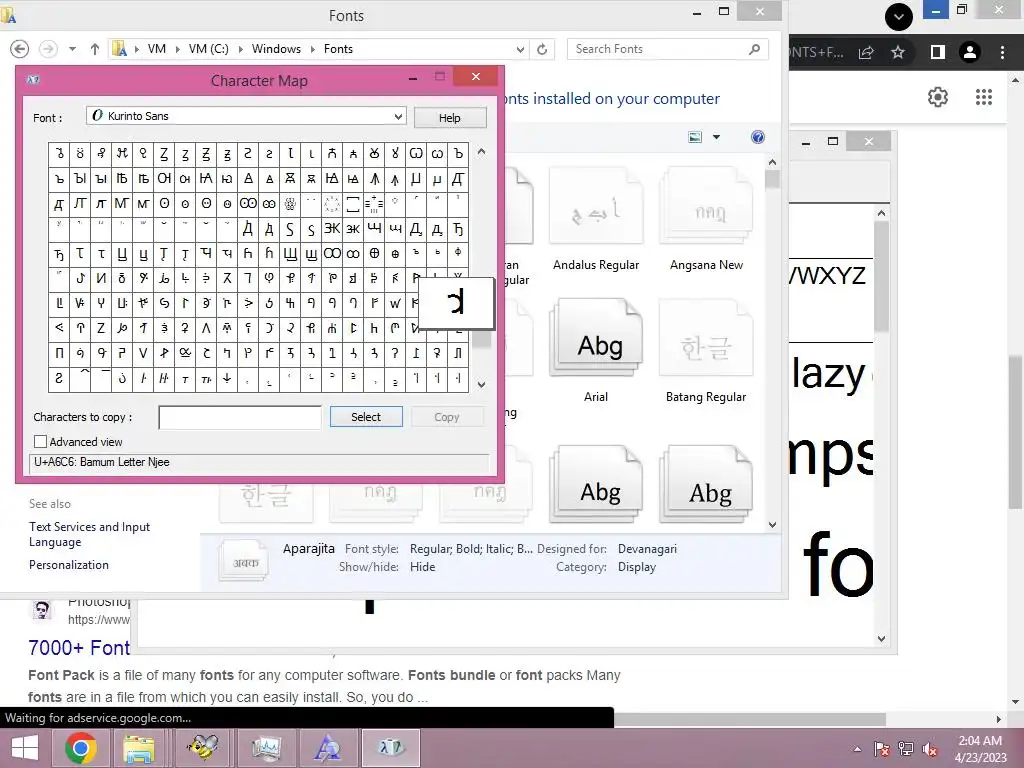Click the magnifier icon in Search Fonts
The image size is (1024, 768).
pyautogui.click(x=754, y=49)
